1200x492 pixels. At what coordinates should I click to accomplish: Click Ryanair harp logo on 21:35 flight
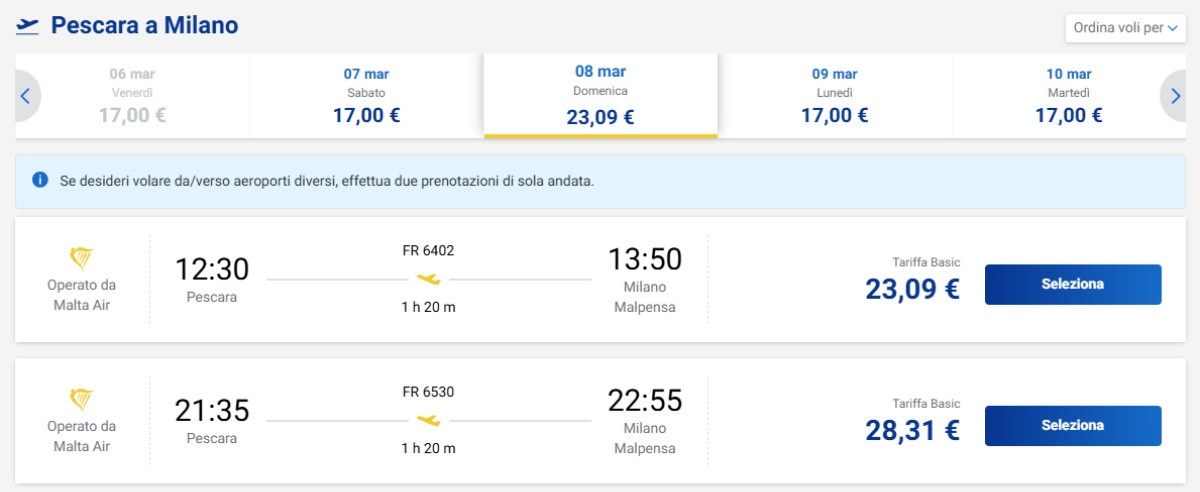pyautogui.click(x=82, y=400)
